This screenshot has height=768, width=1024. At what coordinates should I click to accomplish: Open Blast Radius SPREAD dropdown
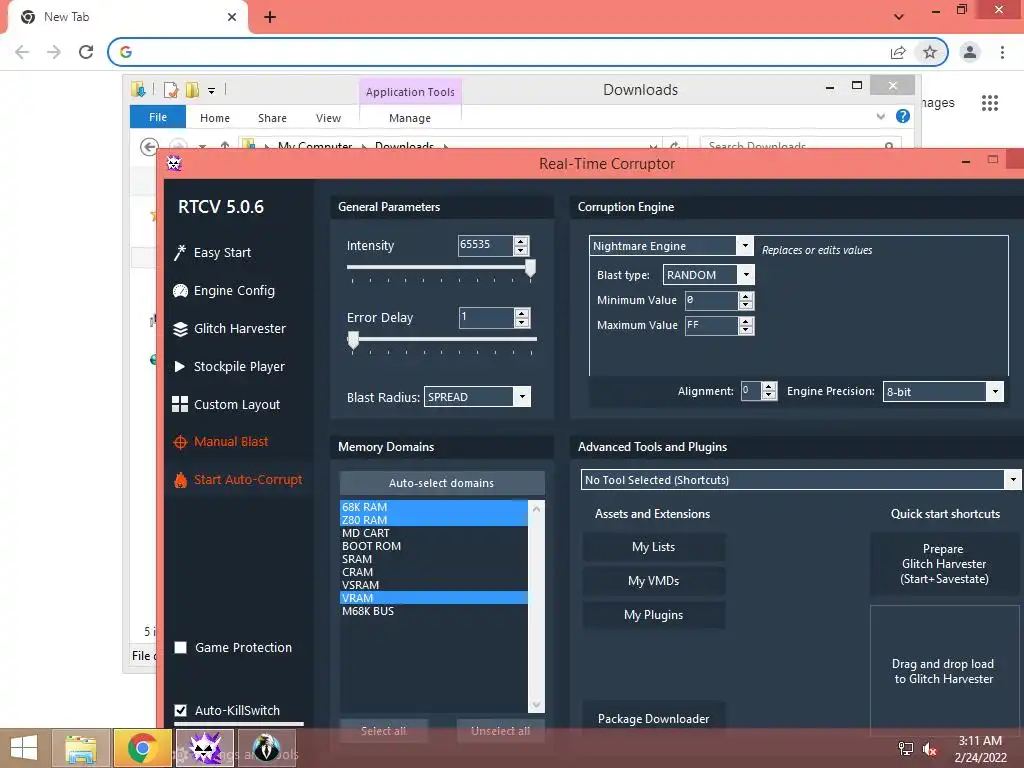(x=522, y=396)
